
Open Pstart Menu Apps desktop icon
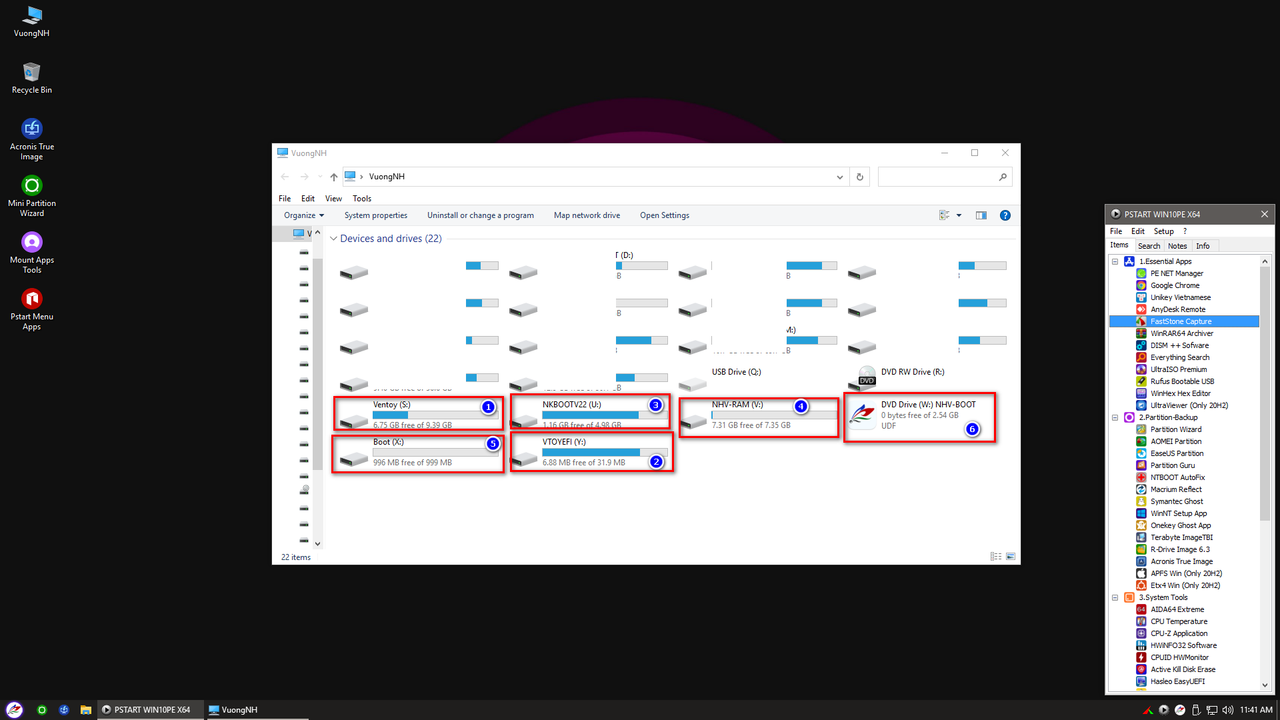32,310
